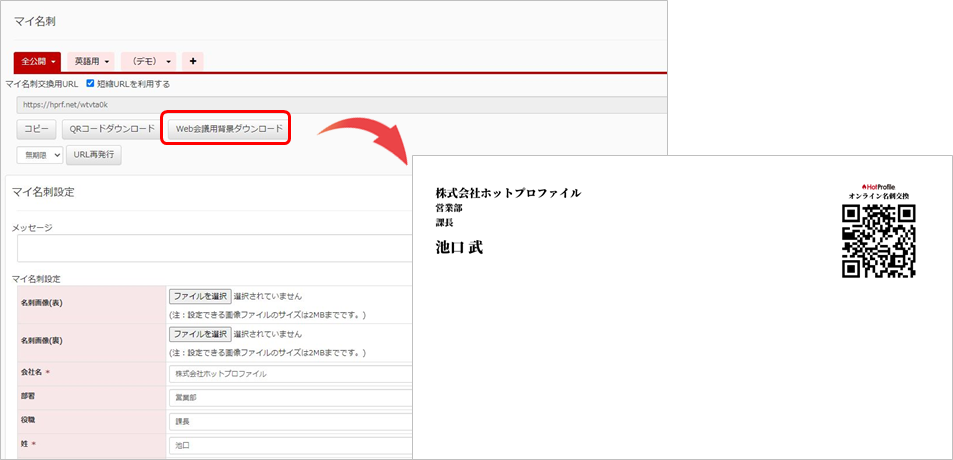Click the QR code image on the card
Viewport: 953px width, 460px height.
pos(878,241)
